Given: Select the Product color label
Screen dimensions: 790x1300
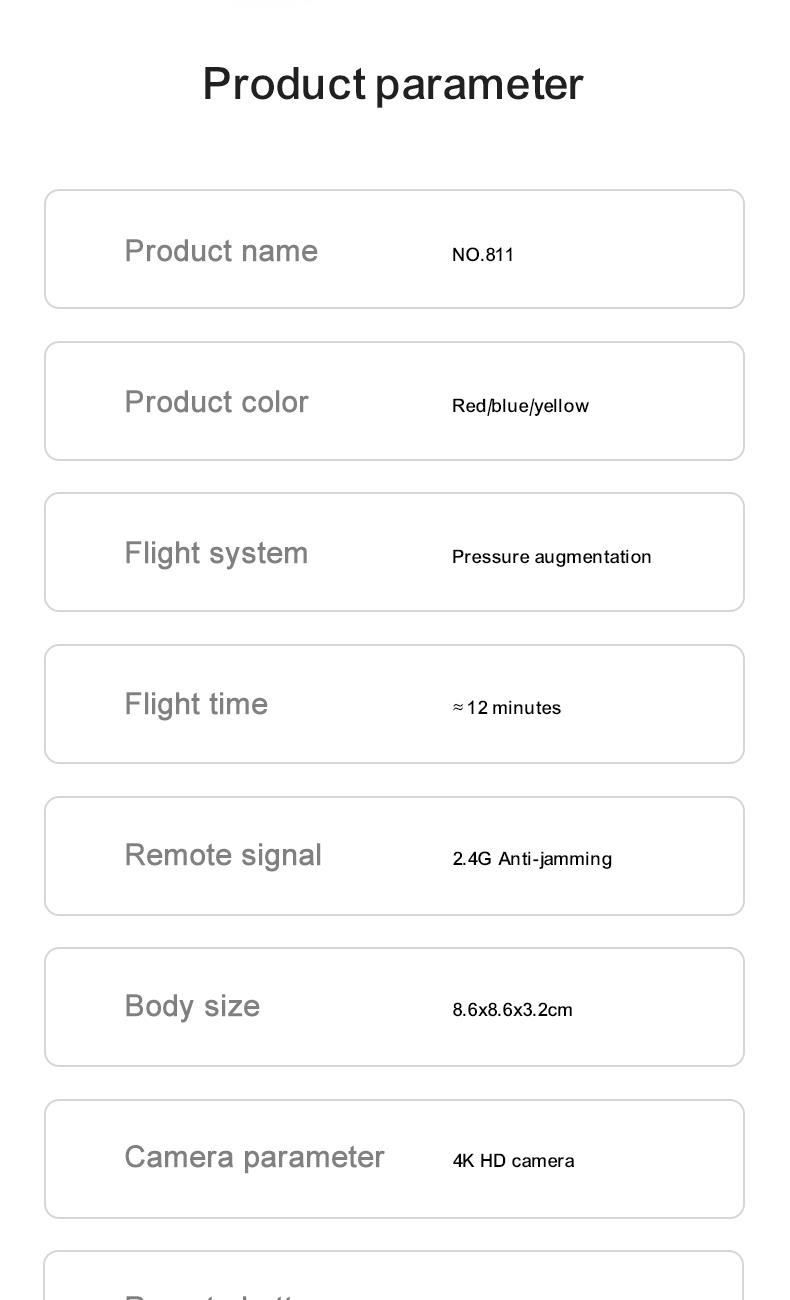Looking at the screenshot, I should [216, 402].
